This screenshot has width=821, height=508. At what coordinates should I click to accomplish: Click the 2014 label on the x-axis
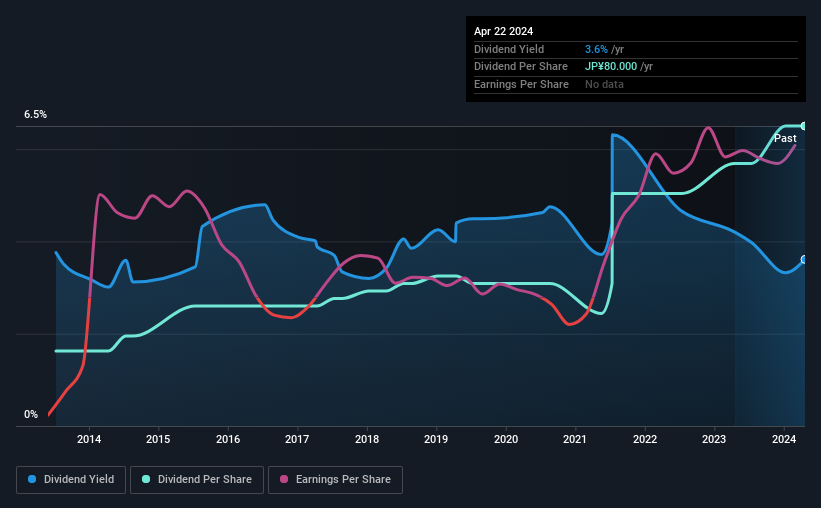89,439
